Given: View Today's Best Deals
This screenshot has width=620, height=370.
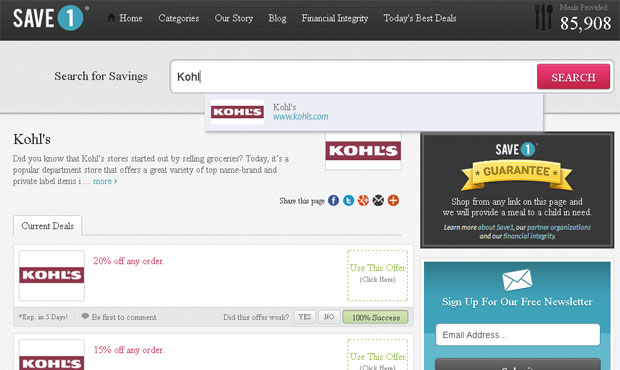Looking at the screenshot, I should pos(420,18).
